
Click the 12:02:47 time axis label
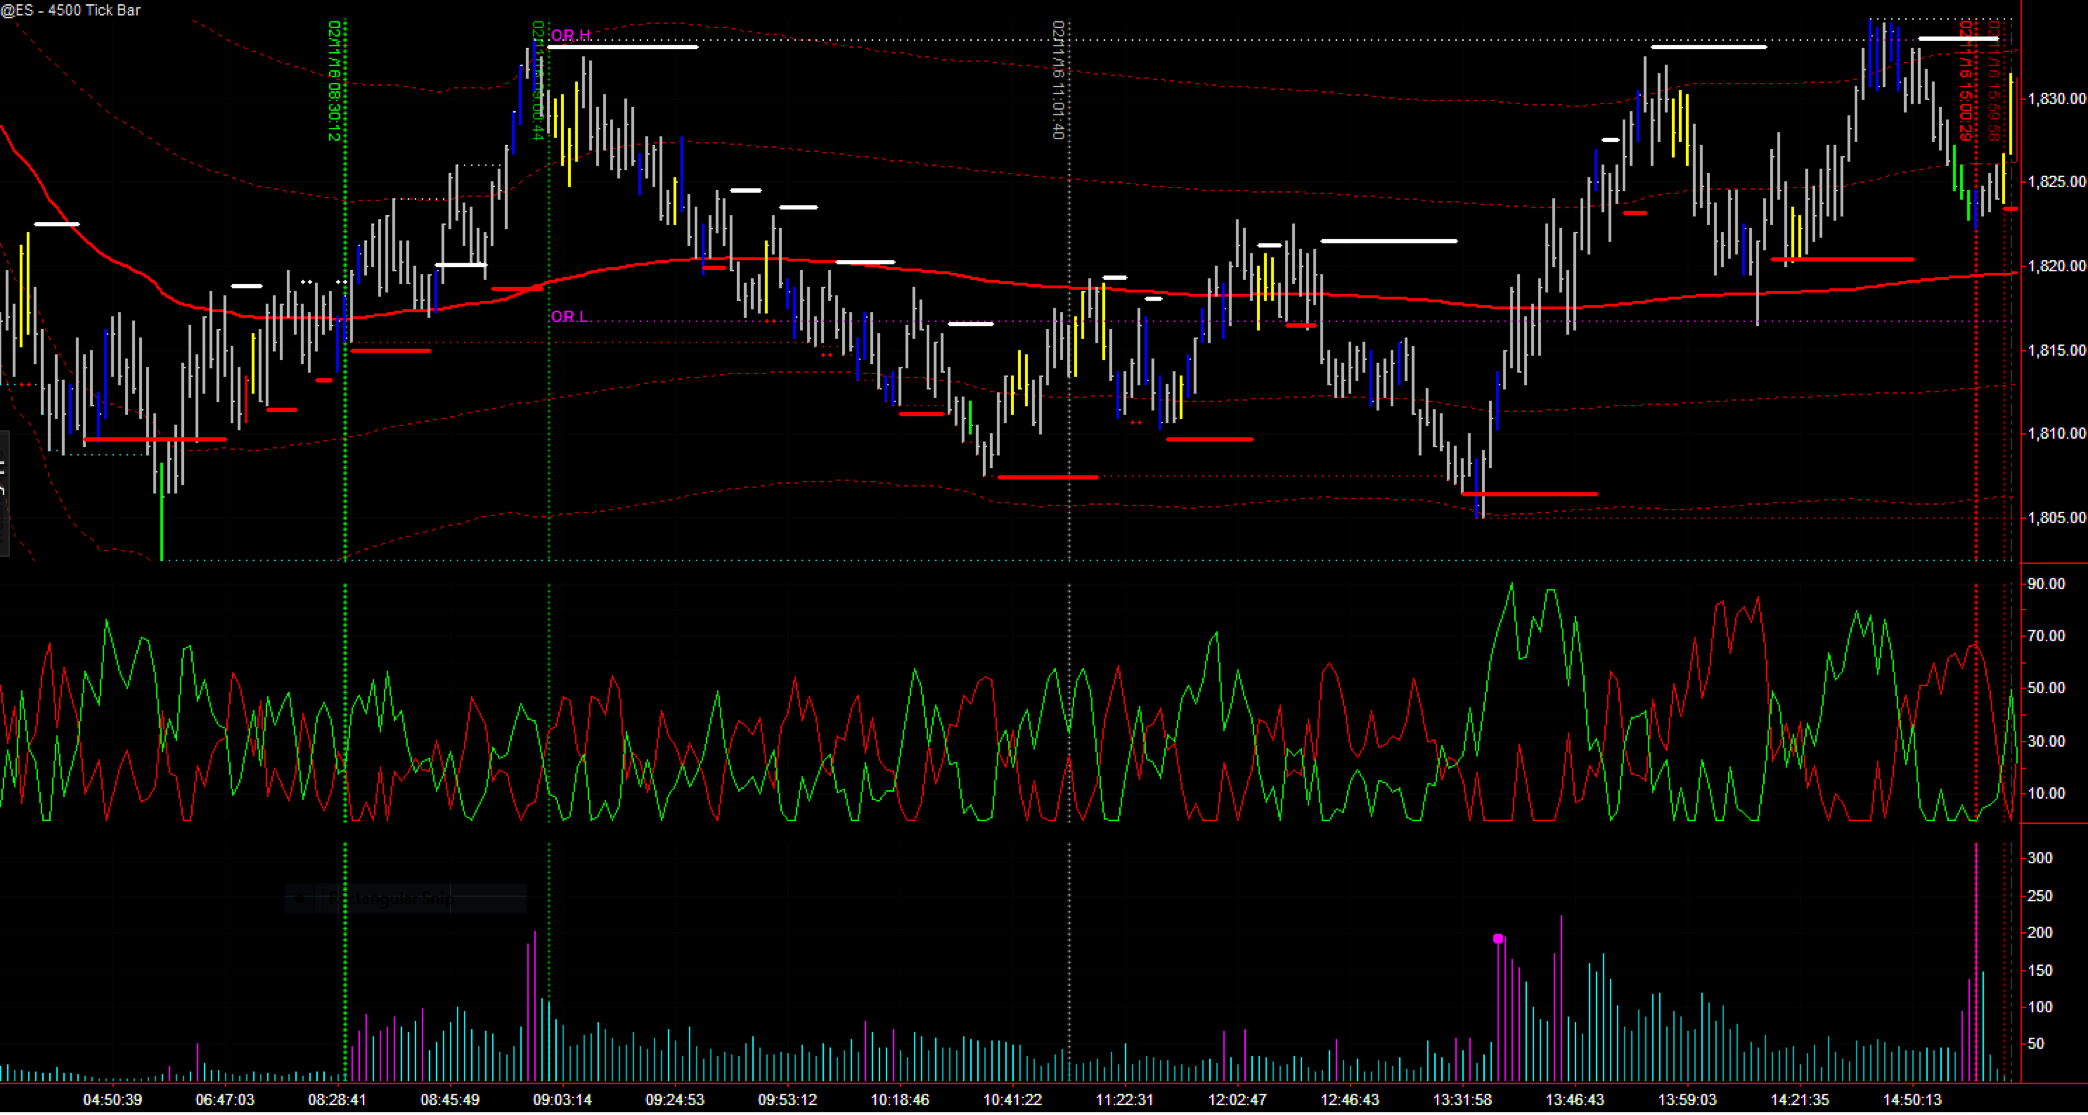pos(1237,1100)
